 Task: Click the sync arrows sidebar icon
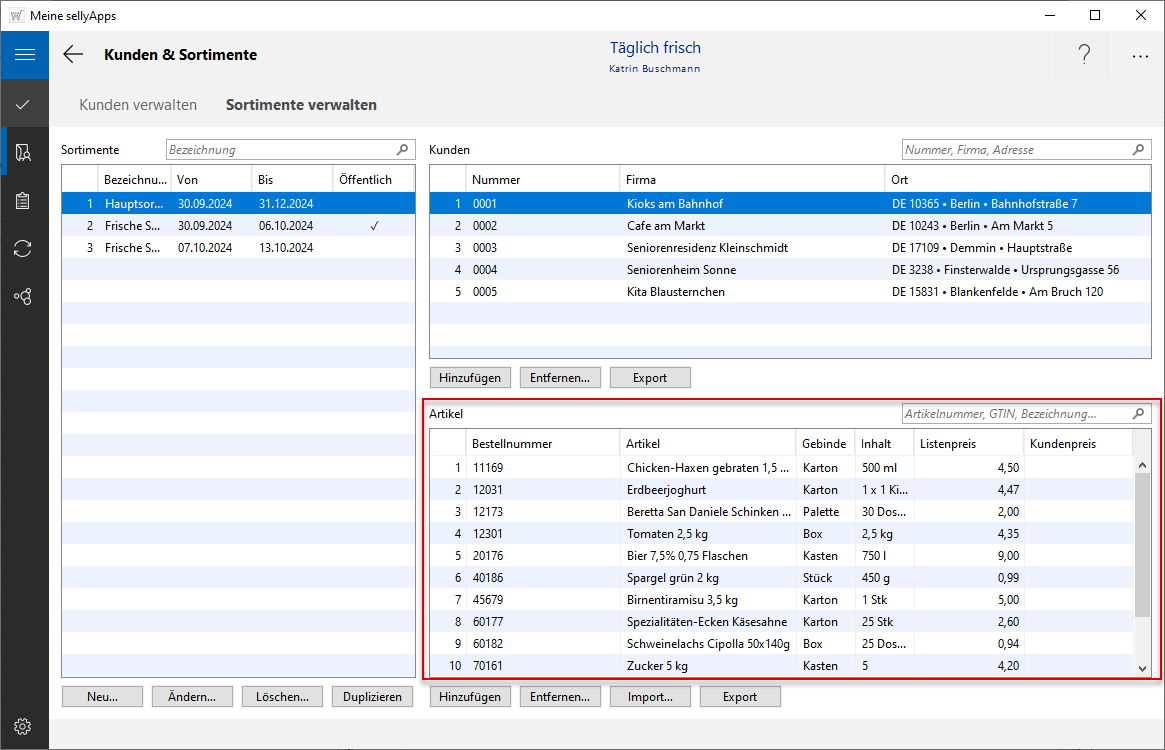(24, 248)
